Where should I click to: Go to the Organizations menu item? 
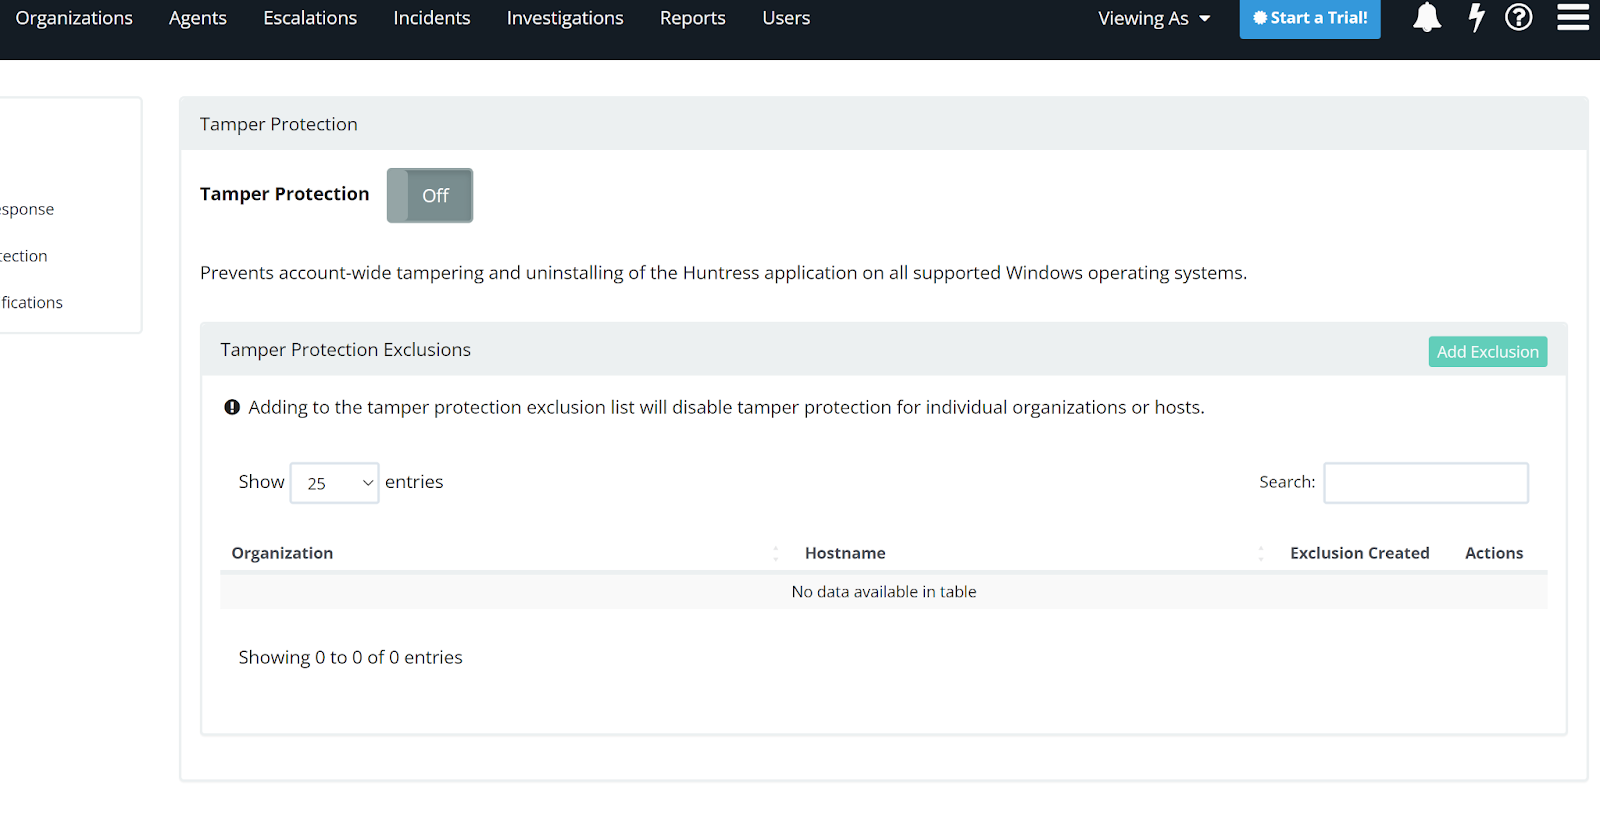click(74, 18)
